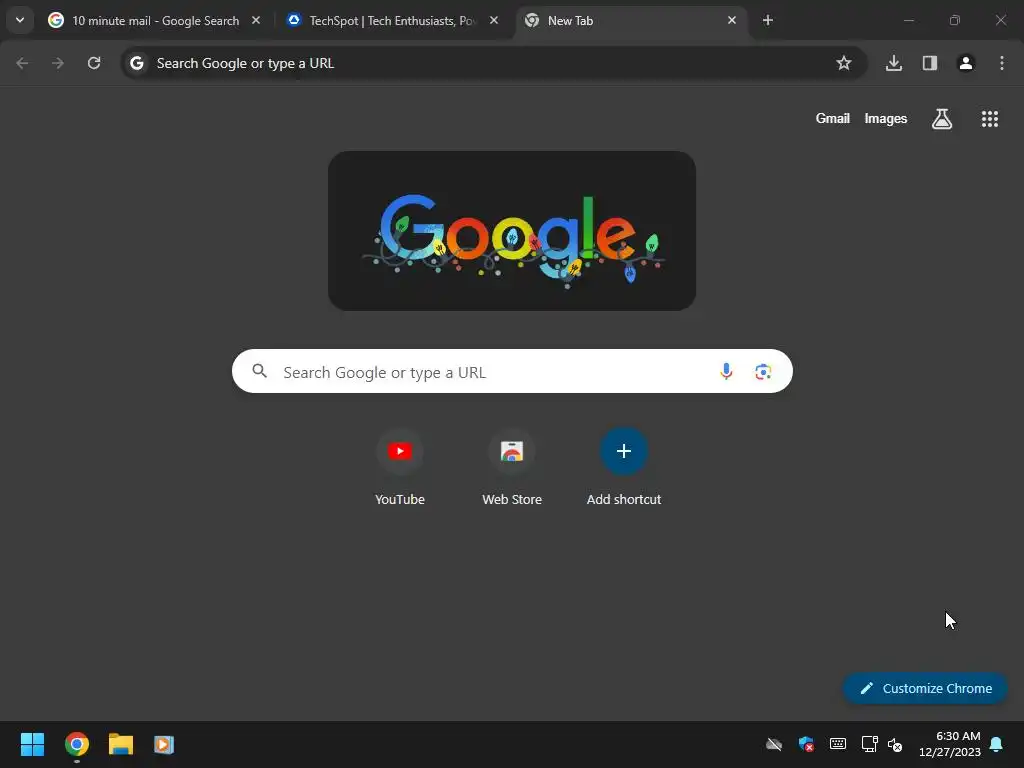Search by image with Lens icon
This screenshot has height=768, width=1024.
pos(763,372)
